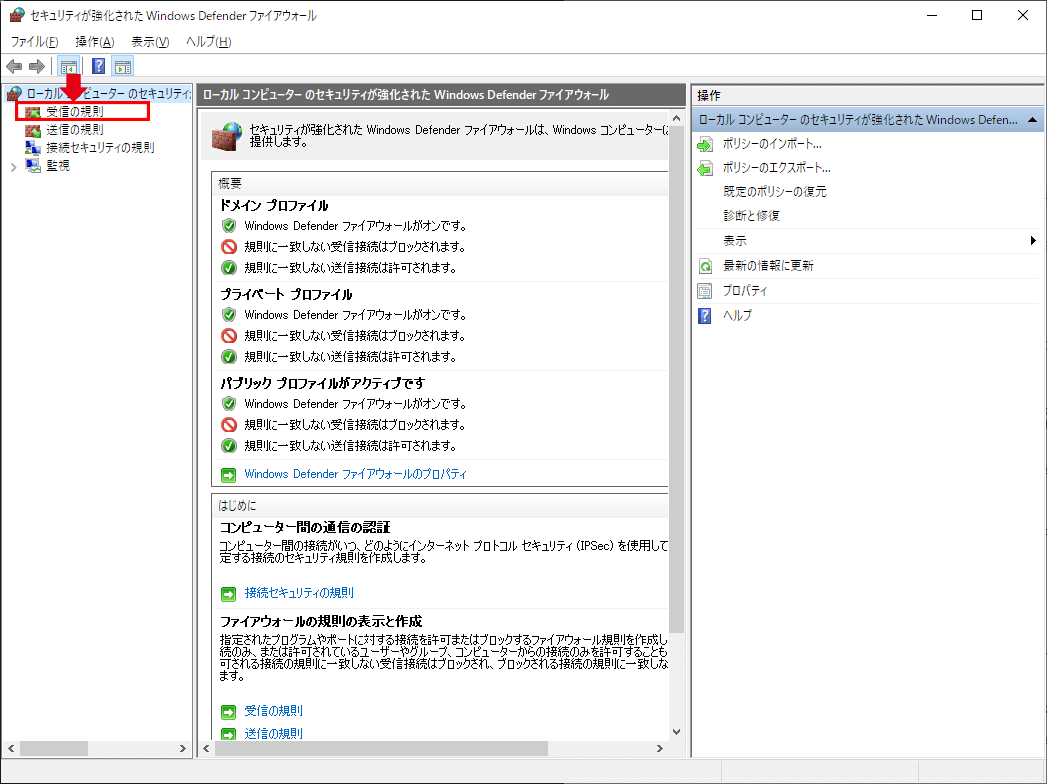Click the ヘルプ question mark icon in actions pane
This screenshot has width=1047, height=784.
coord(705,315)
